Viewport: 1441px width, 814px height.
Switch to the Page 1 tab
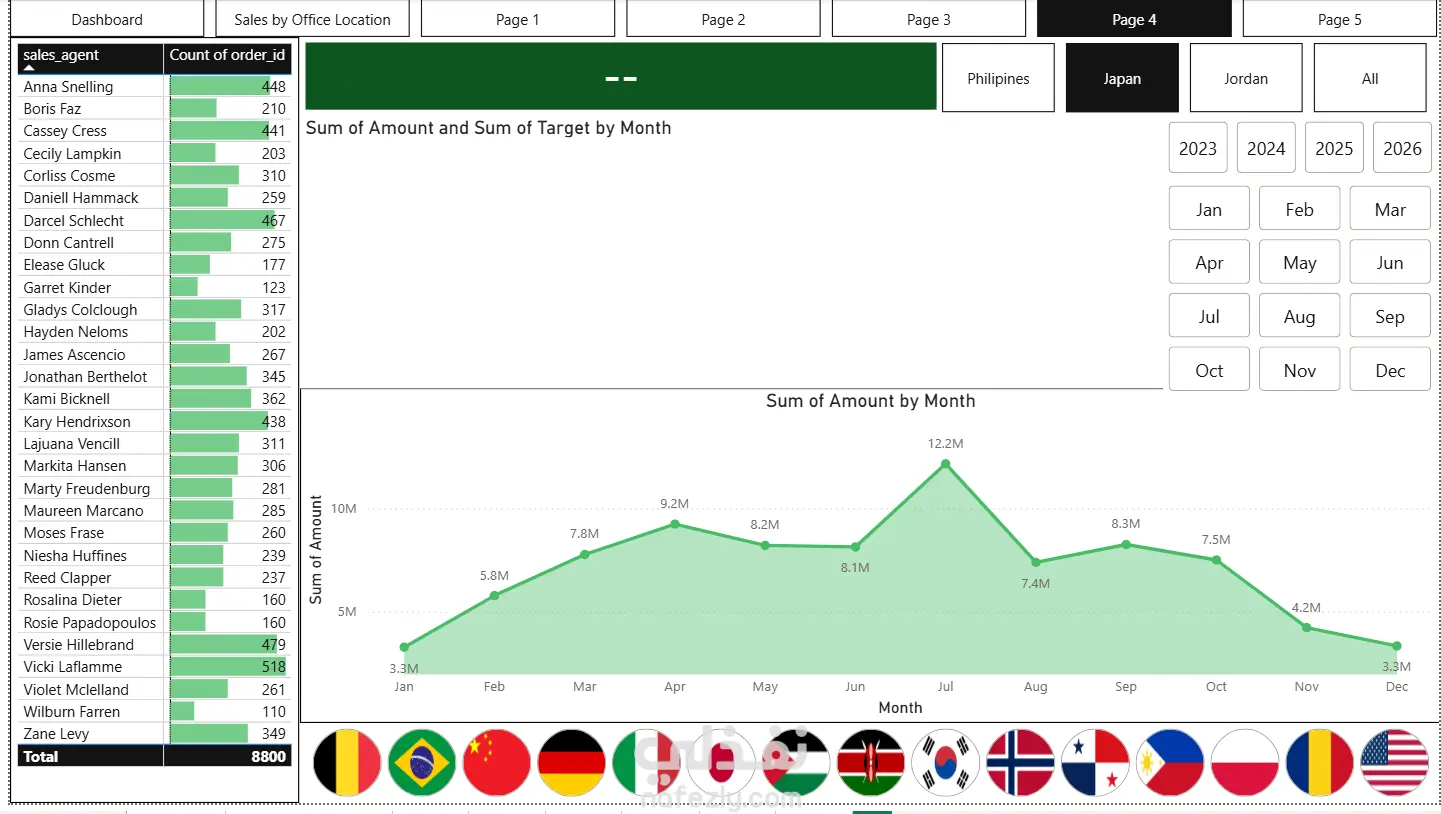pos(518,19)
